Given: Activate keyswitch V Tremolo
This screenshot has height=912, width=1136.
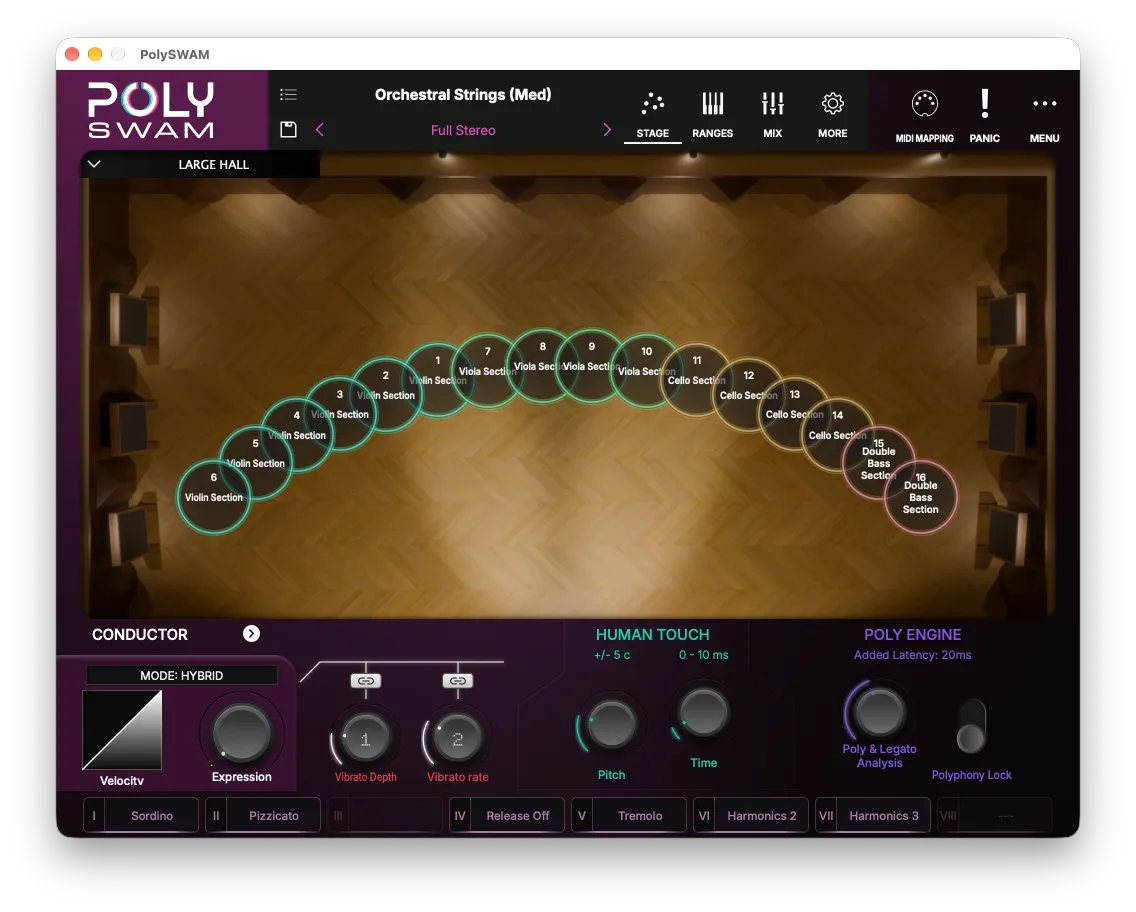Looking at the screenshot, I should [x=629, y=816].
